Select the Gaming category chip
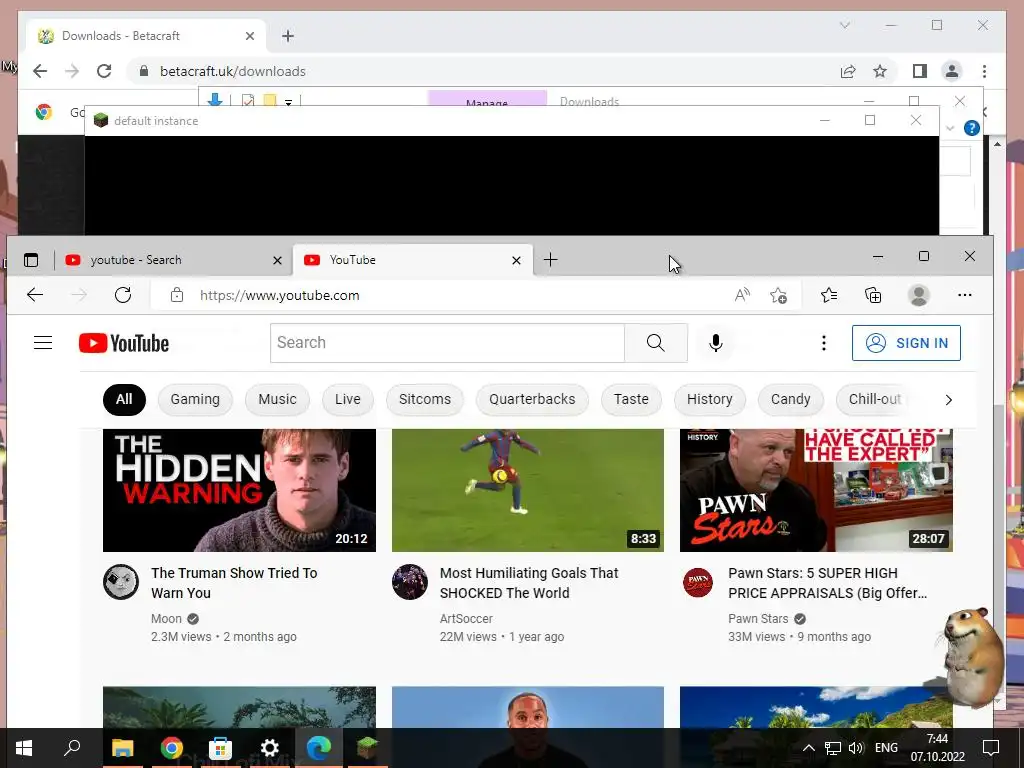 pos(195,399)
